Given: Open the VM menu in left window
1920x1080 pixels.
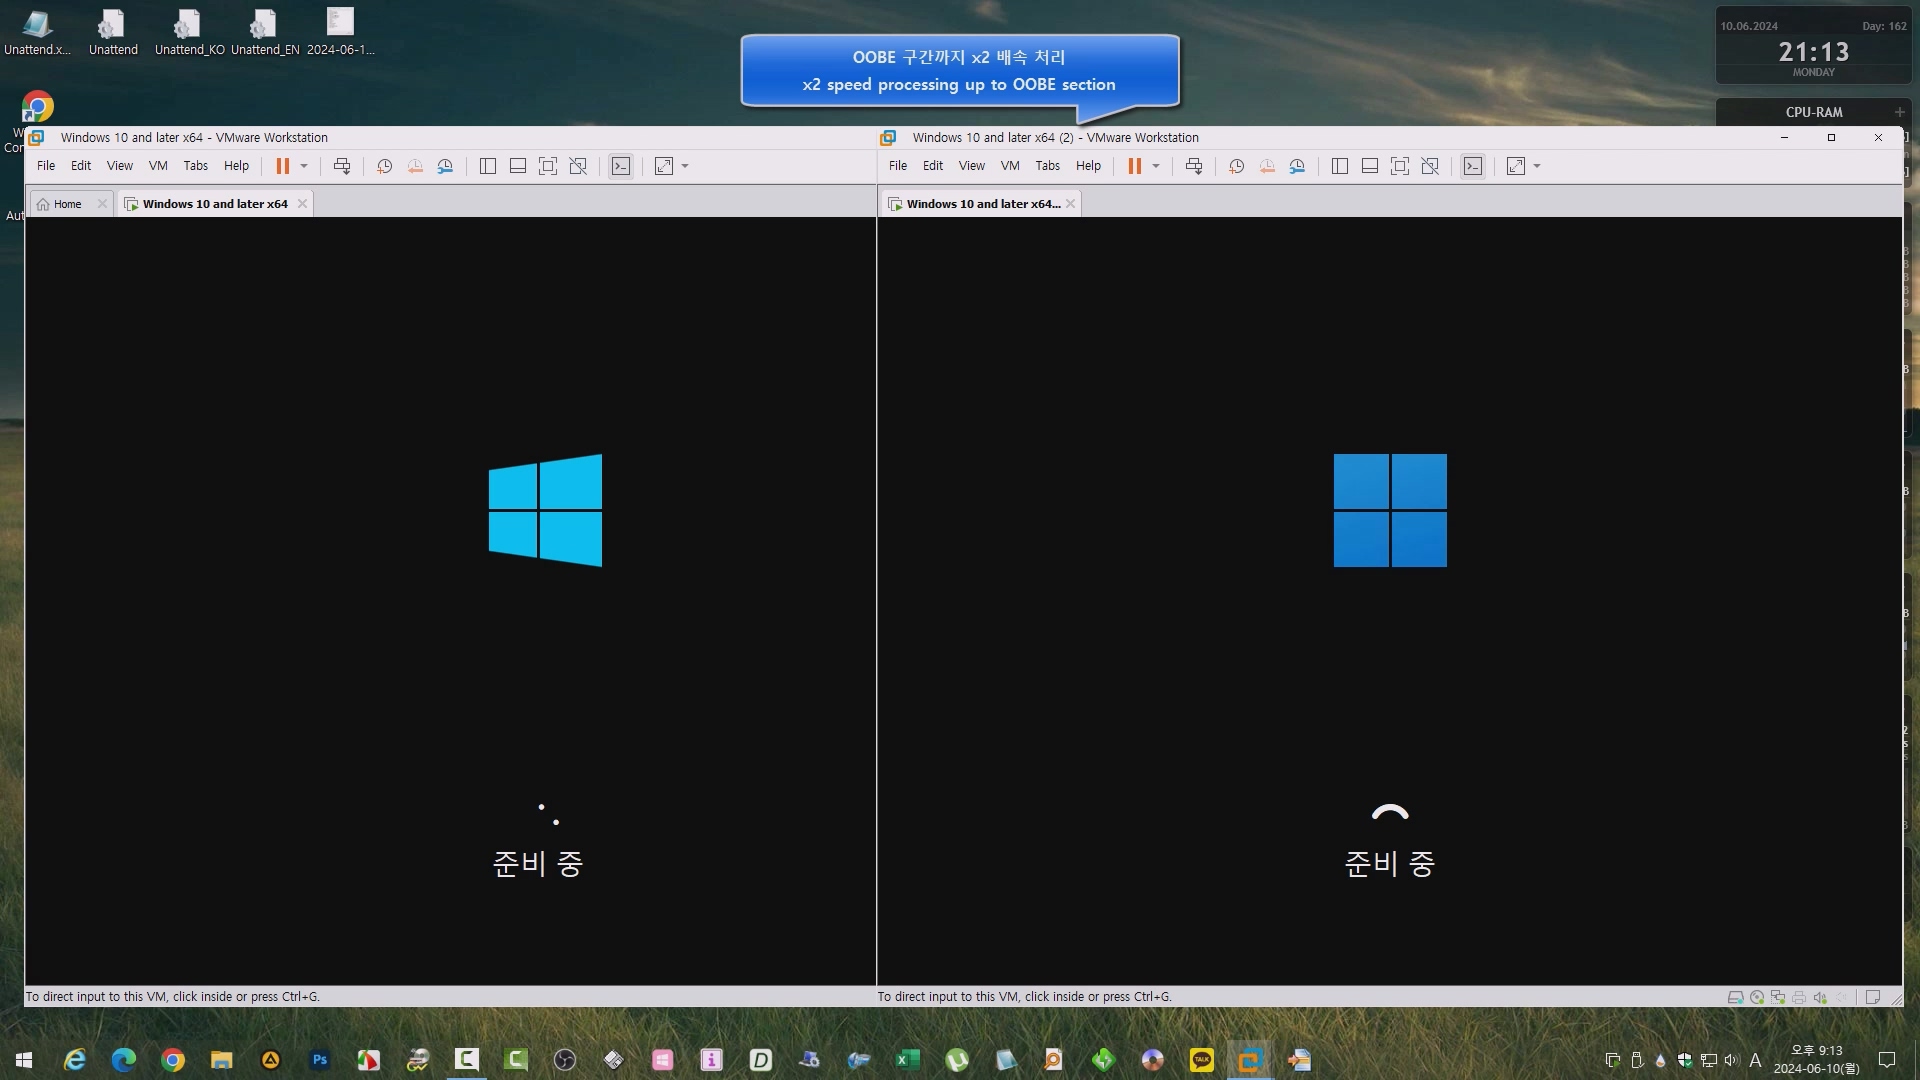Looking at the screenshot, I should coord(158,166).
